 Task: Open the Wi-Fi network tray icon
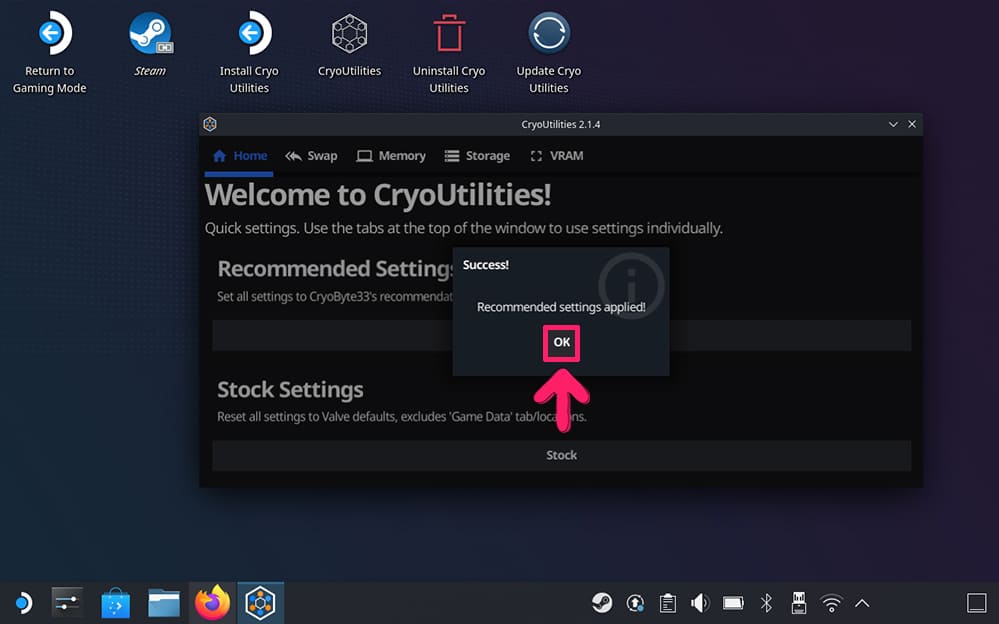pyautogui.click(x=831, y=603)
